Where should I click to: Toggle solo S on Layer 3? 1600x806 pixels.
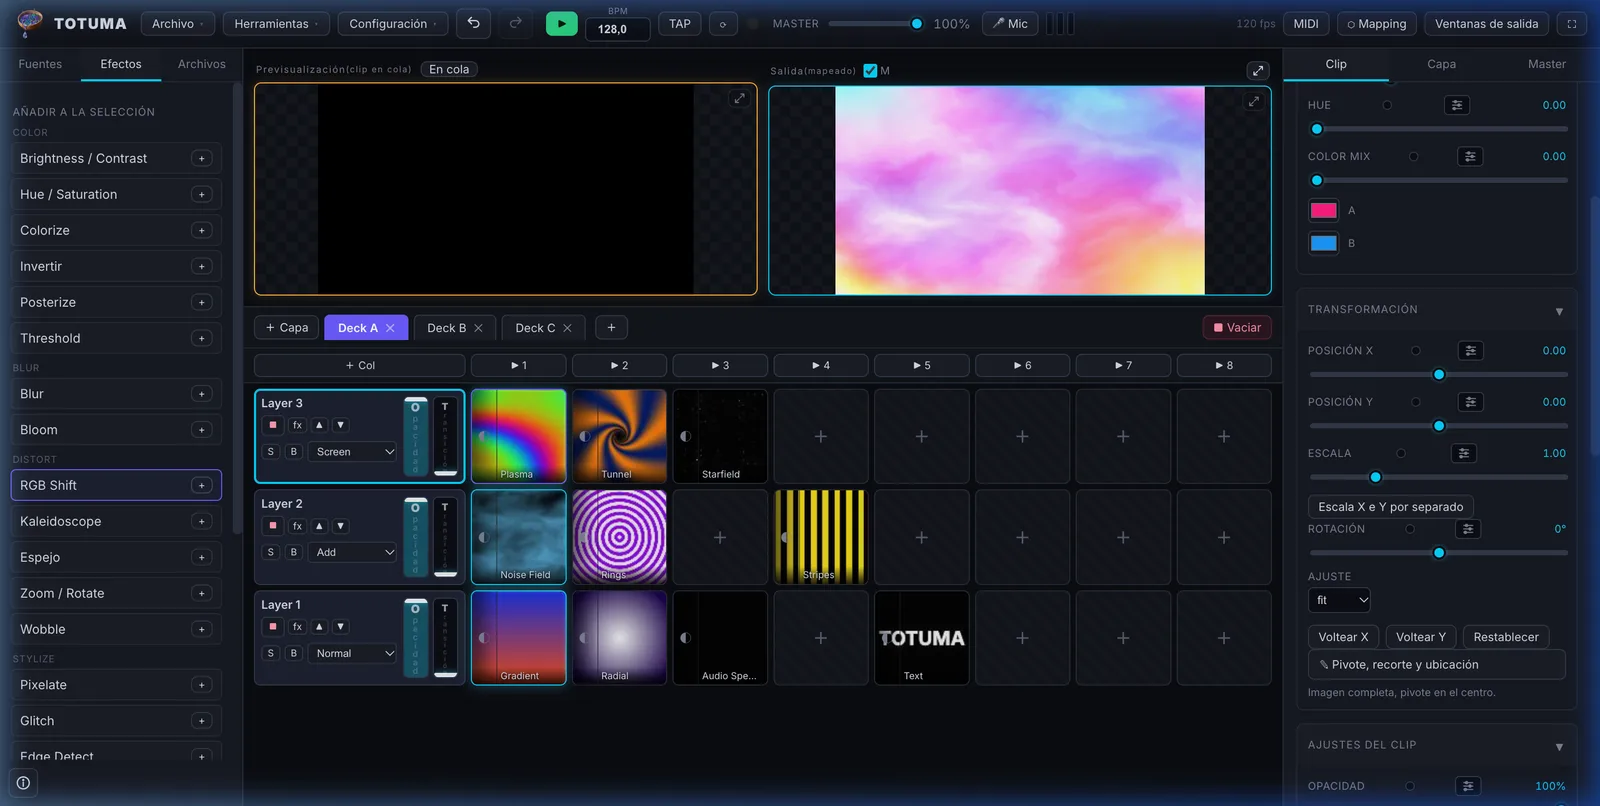point(271,452)
